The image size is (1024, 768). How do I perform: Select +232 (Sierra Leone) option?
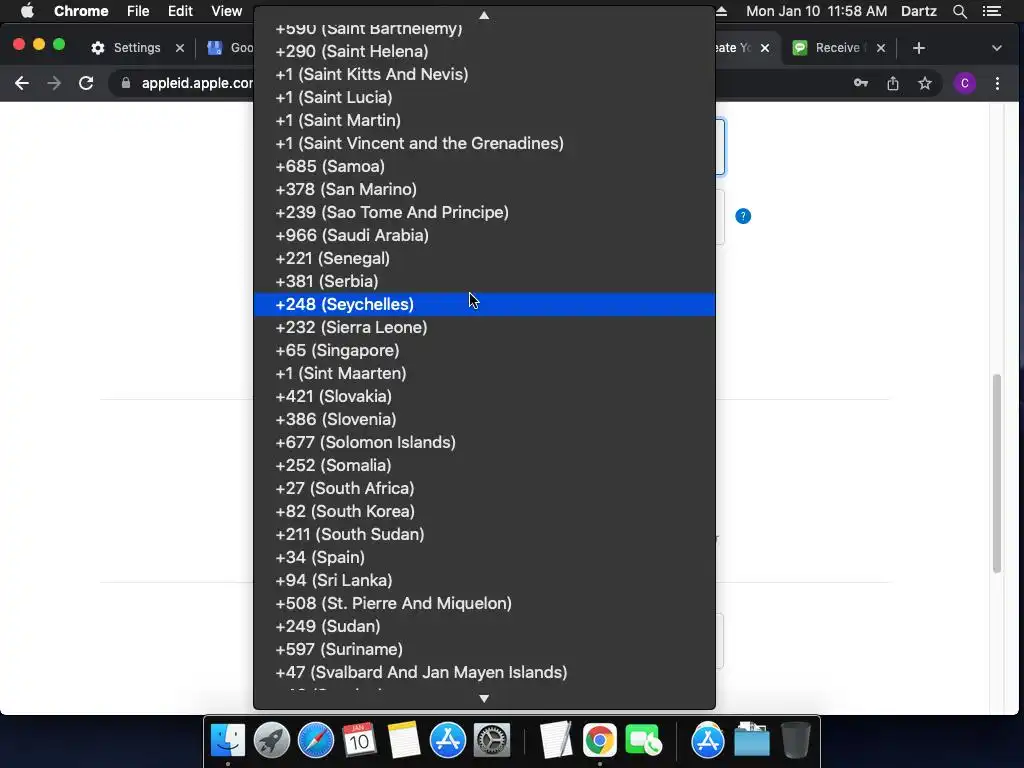coord(484,327)
